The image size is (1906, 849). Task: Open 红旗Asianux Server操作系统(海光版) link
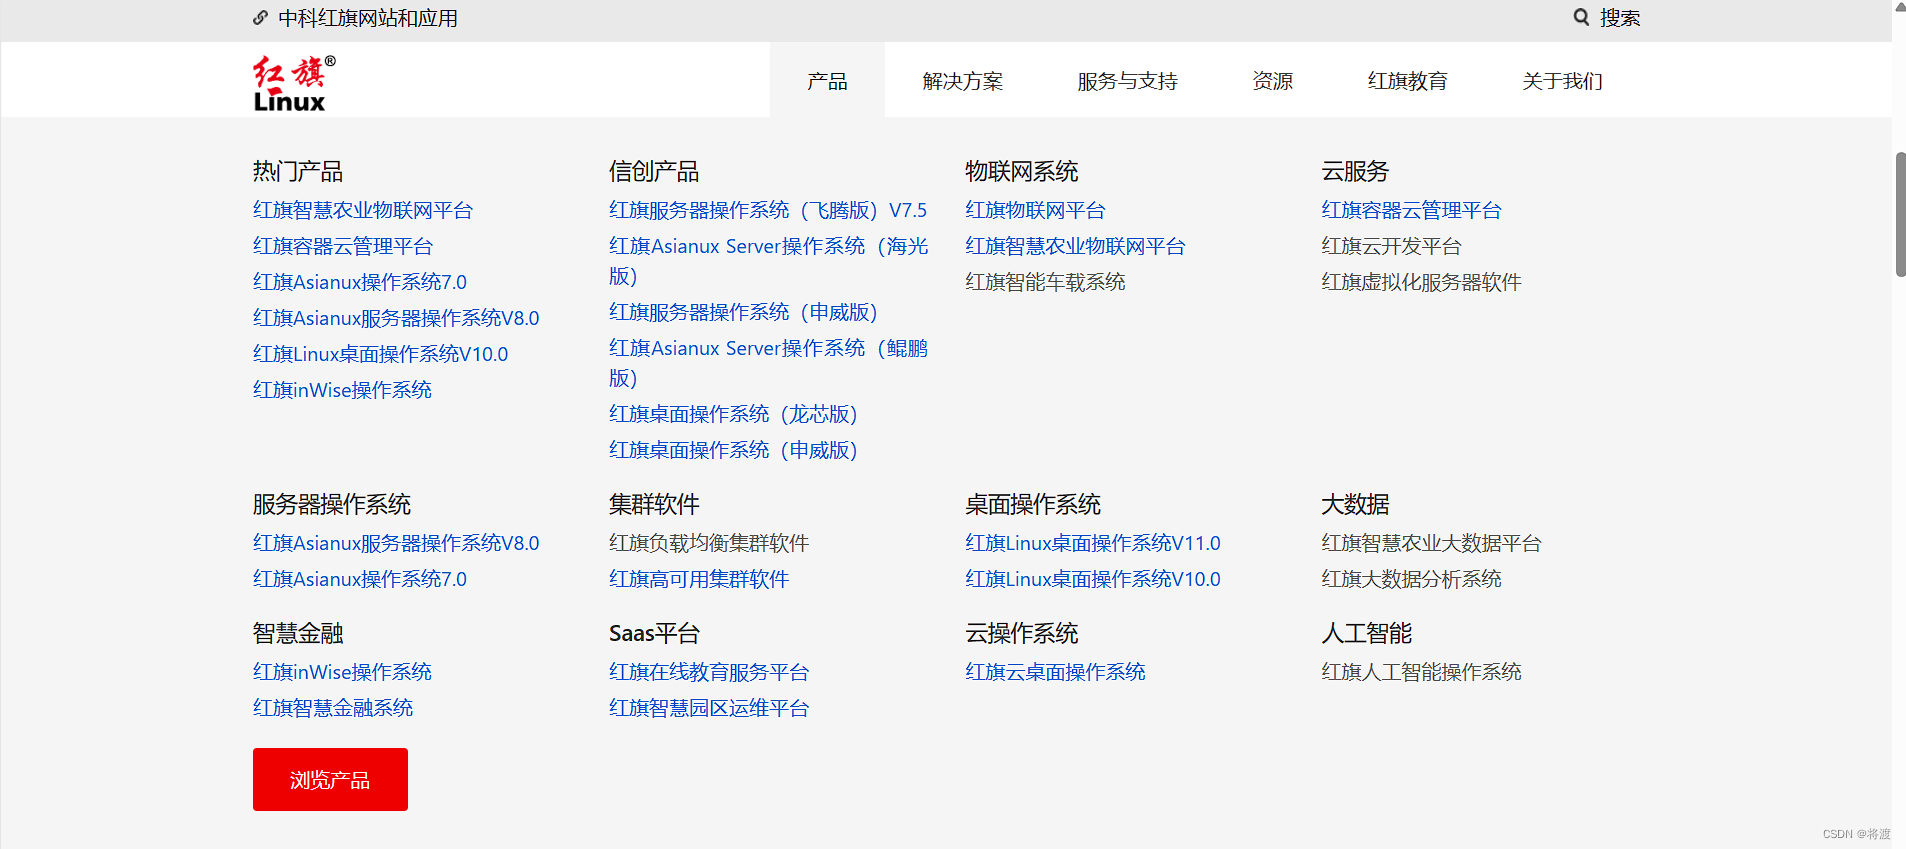click(x=768, y=261)
